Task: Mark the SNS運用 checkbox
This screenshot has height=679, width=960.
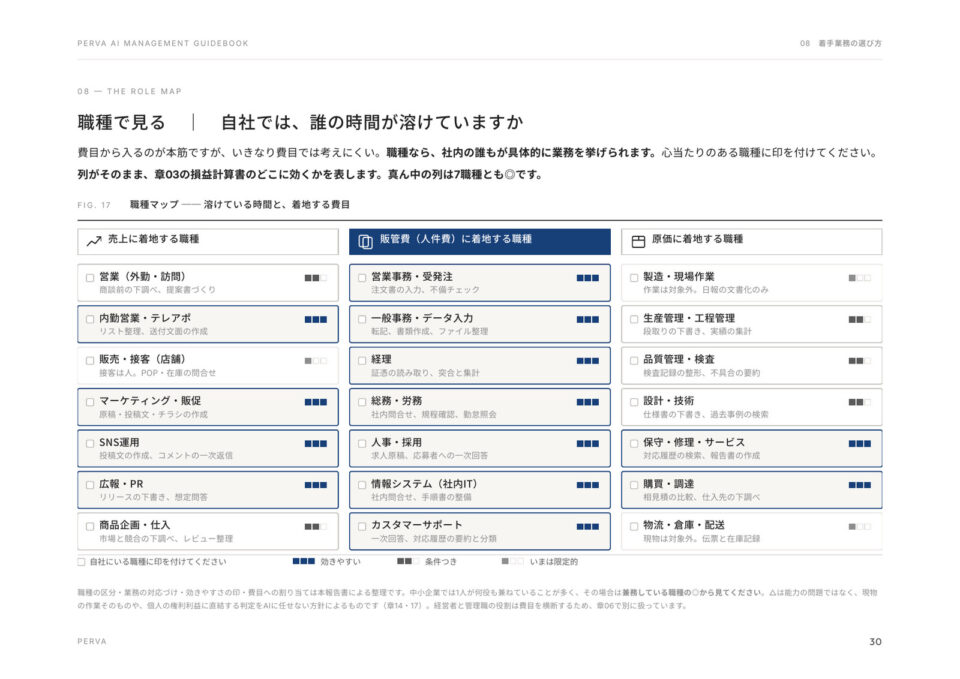Action: pyautogui.click(x=90, y=443)
